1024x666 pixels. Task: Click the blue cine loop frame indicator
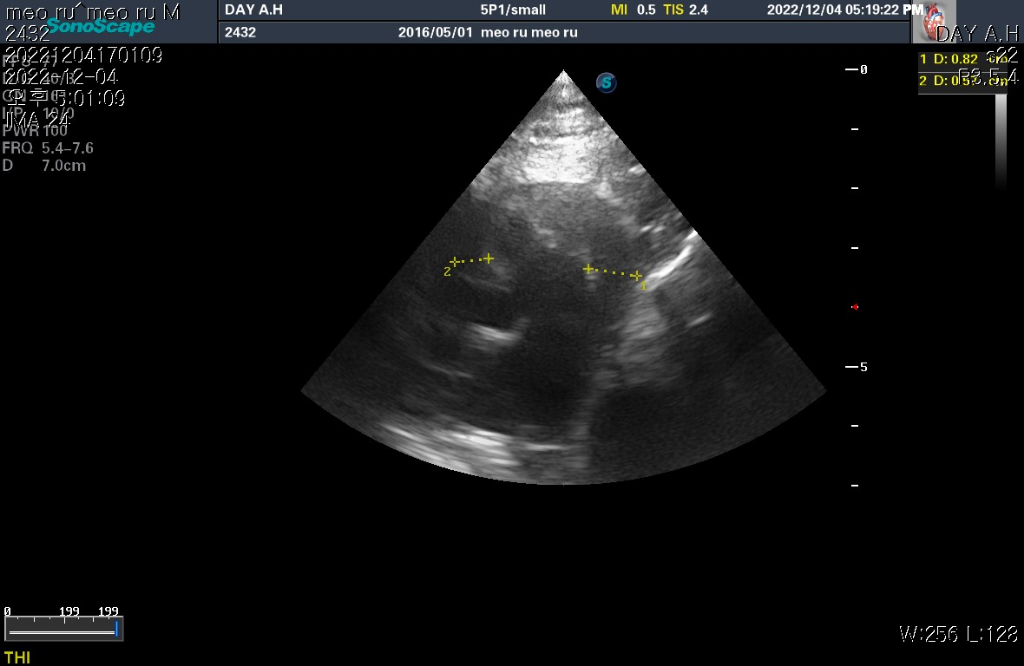click(x=117, y=630)
